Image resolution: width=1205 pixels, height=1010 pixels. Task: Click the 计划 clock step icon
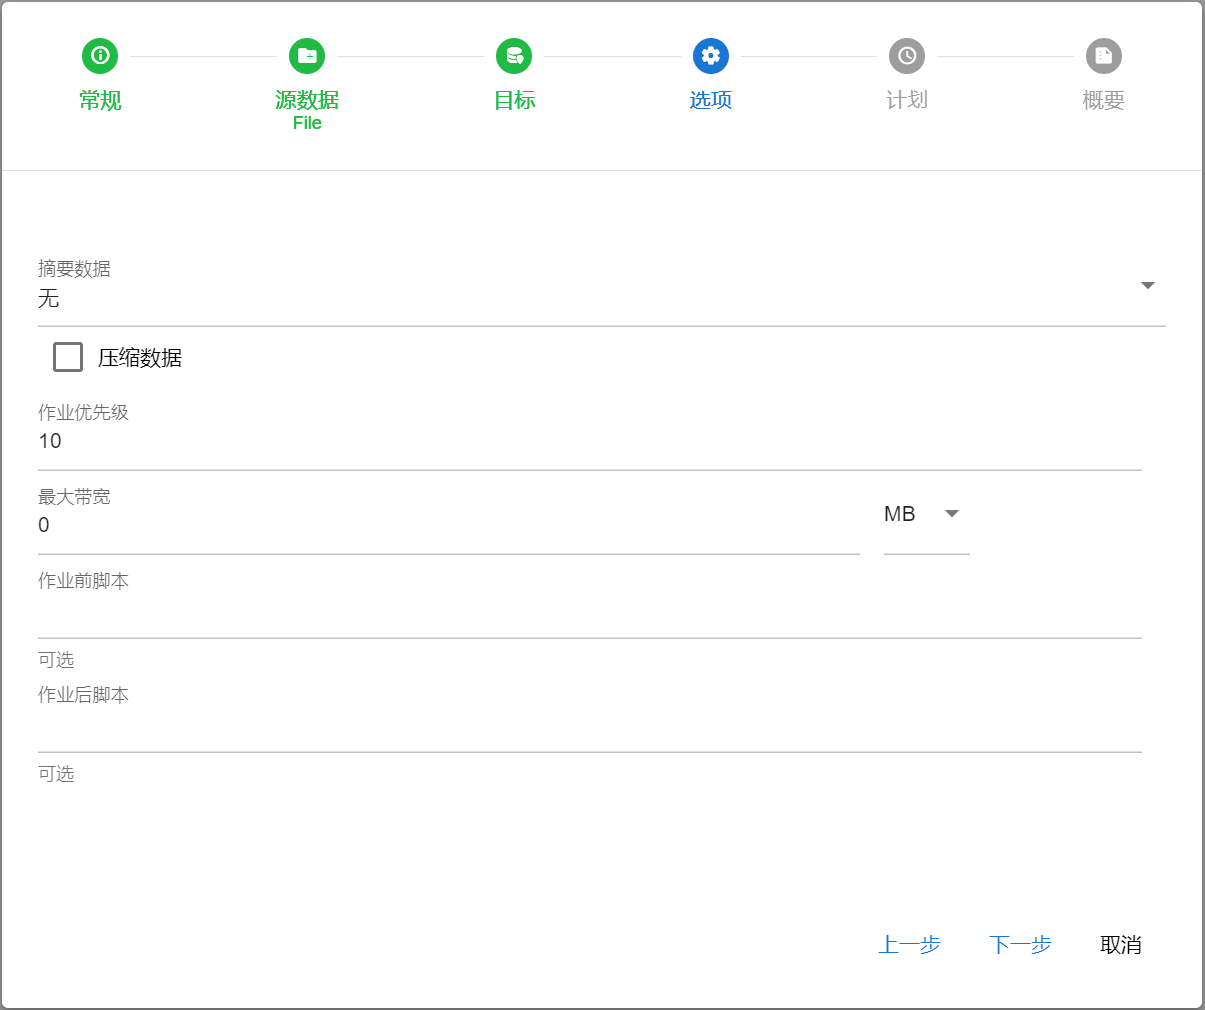pyautogui.click(x=907, y=56)
